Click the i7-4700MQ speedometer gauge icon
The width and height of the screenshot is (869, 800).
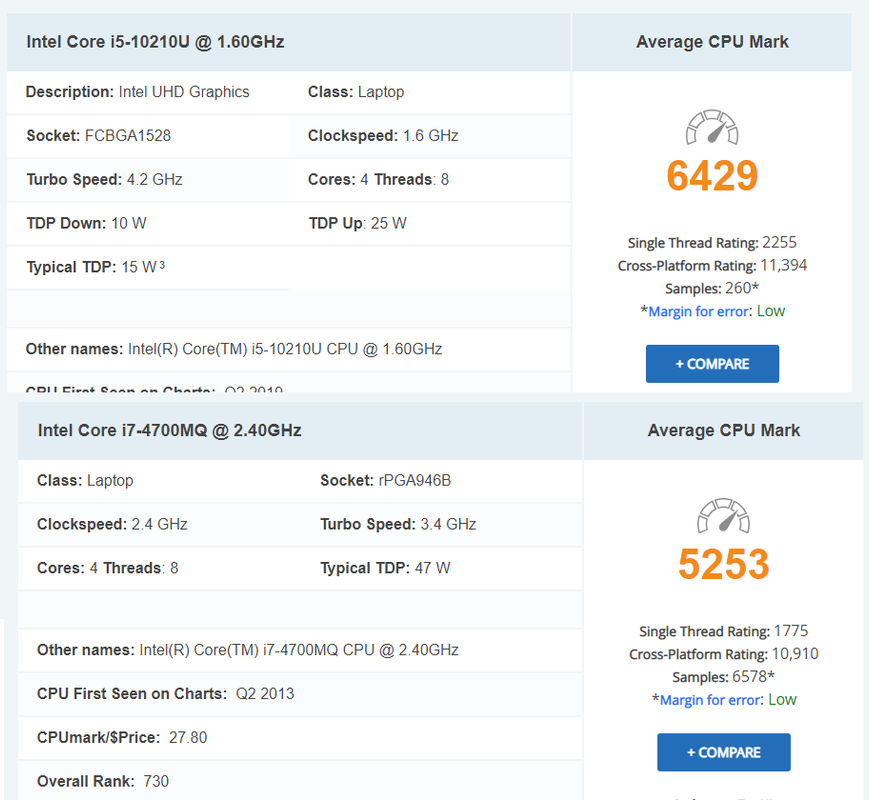(723, 516)
